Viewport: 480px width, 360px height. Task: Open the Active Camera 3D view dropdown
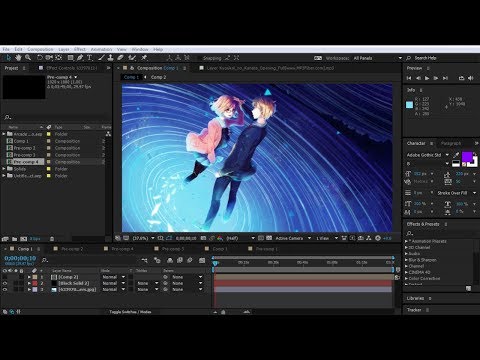pyautogui.click(x=293, y=238)
